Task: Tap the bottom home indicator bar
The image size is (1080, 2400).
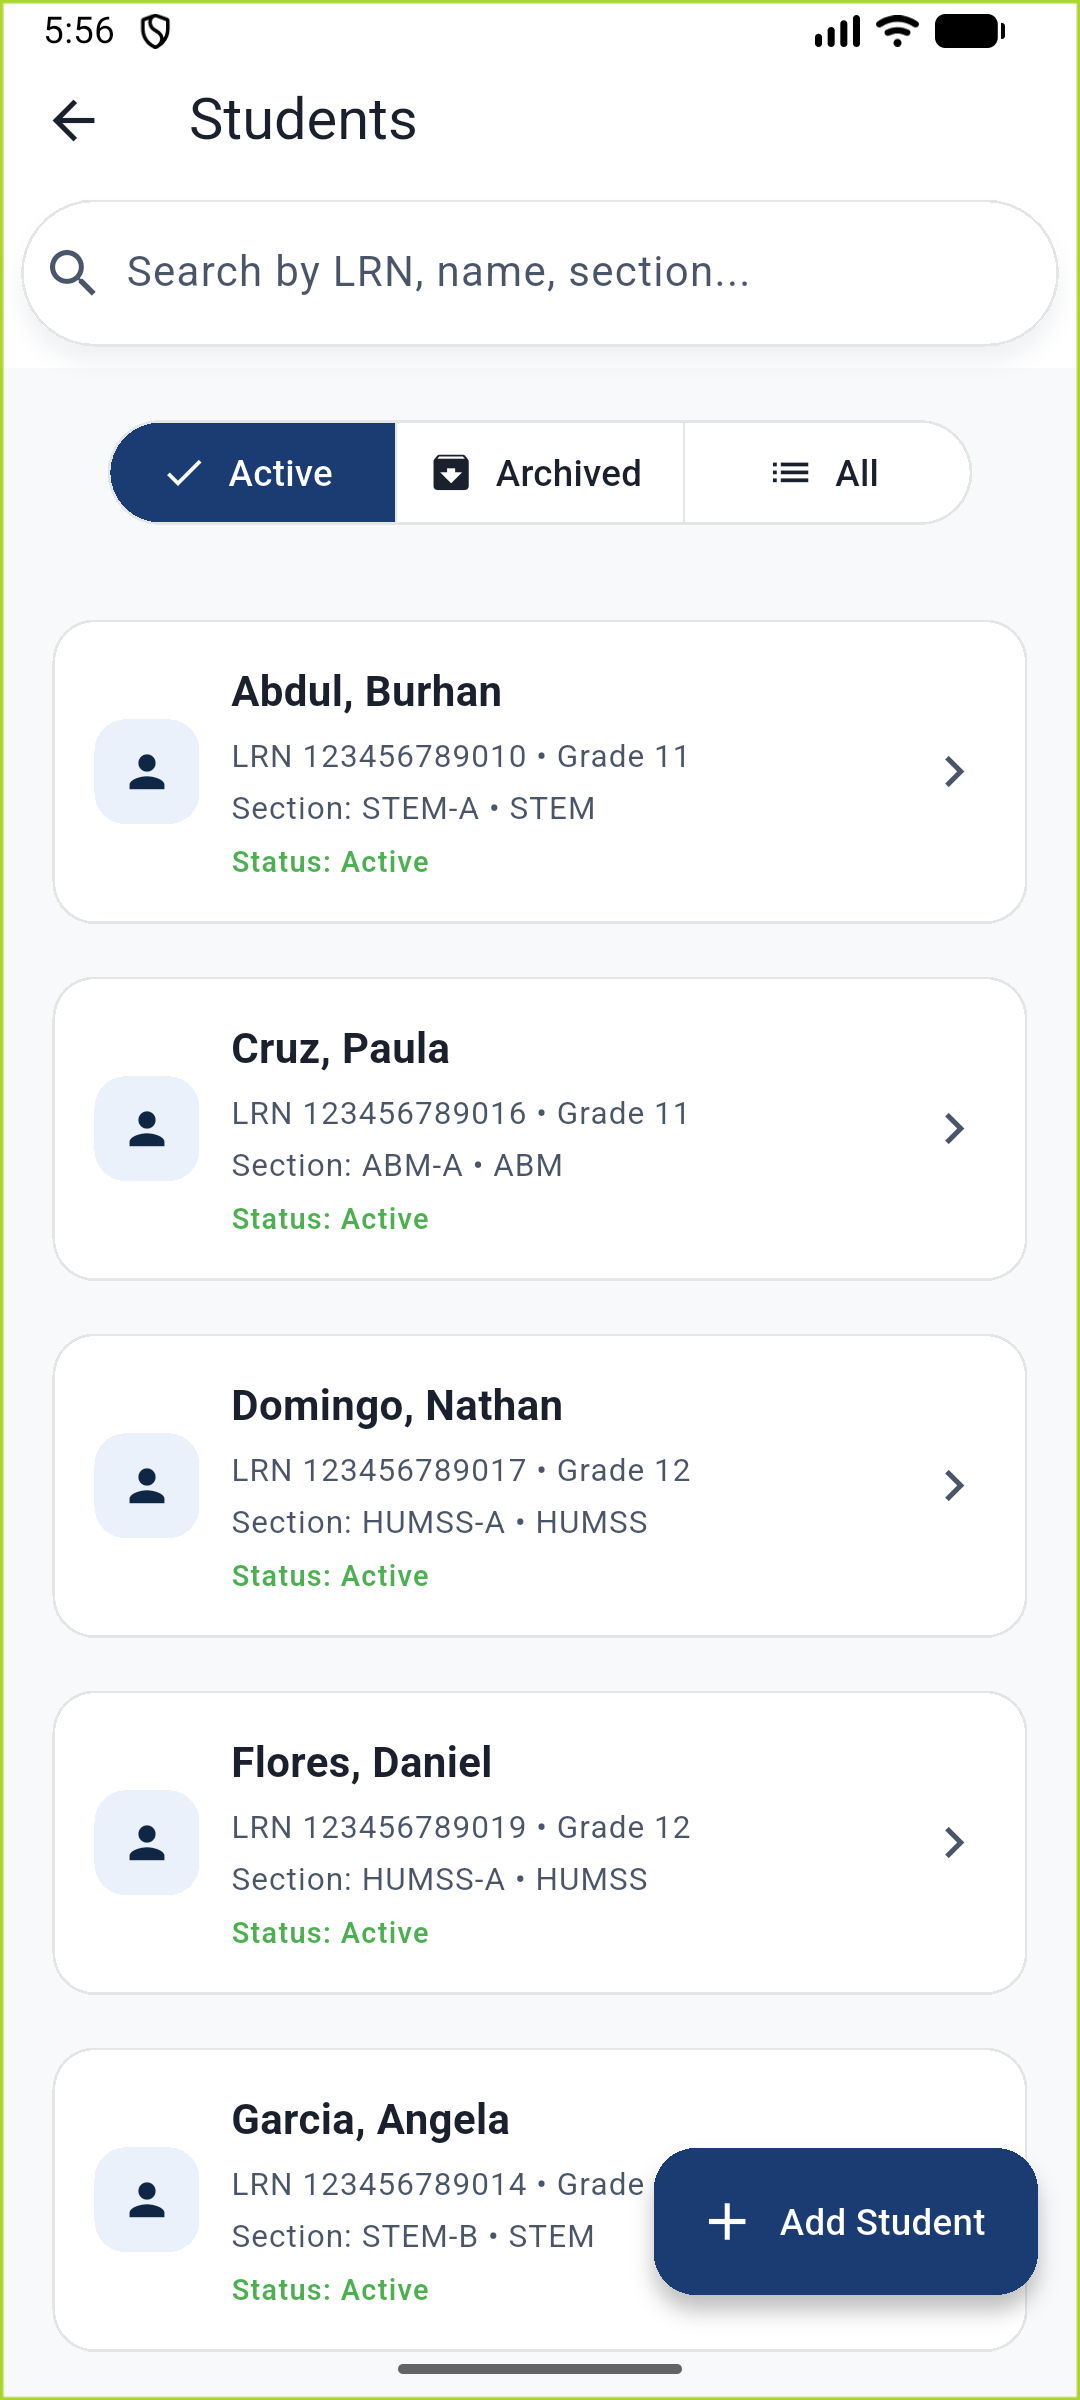Action: tap(540, 2369)
